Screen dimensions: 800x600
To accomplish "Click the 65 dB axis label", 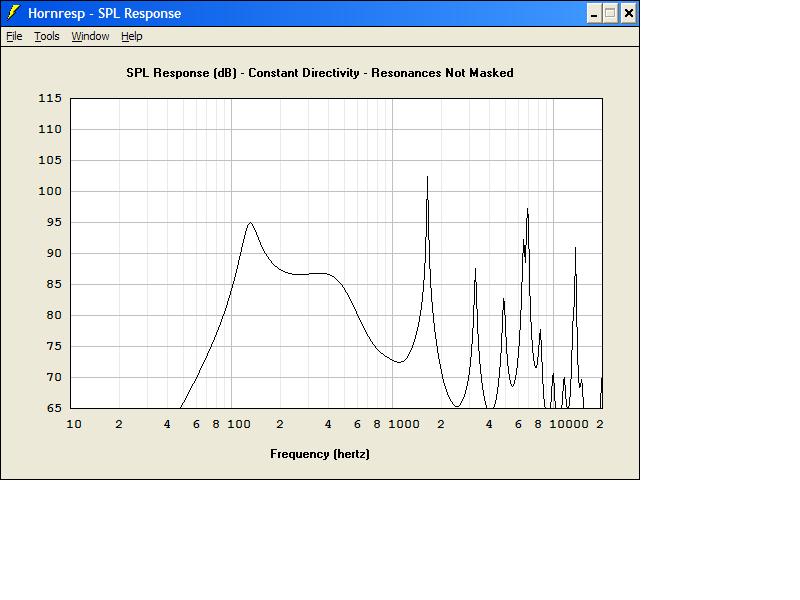I will pyautogui.click(x=54, y=408).
